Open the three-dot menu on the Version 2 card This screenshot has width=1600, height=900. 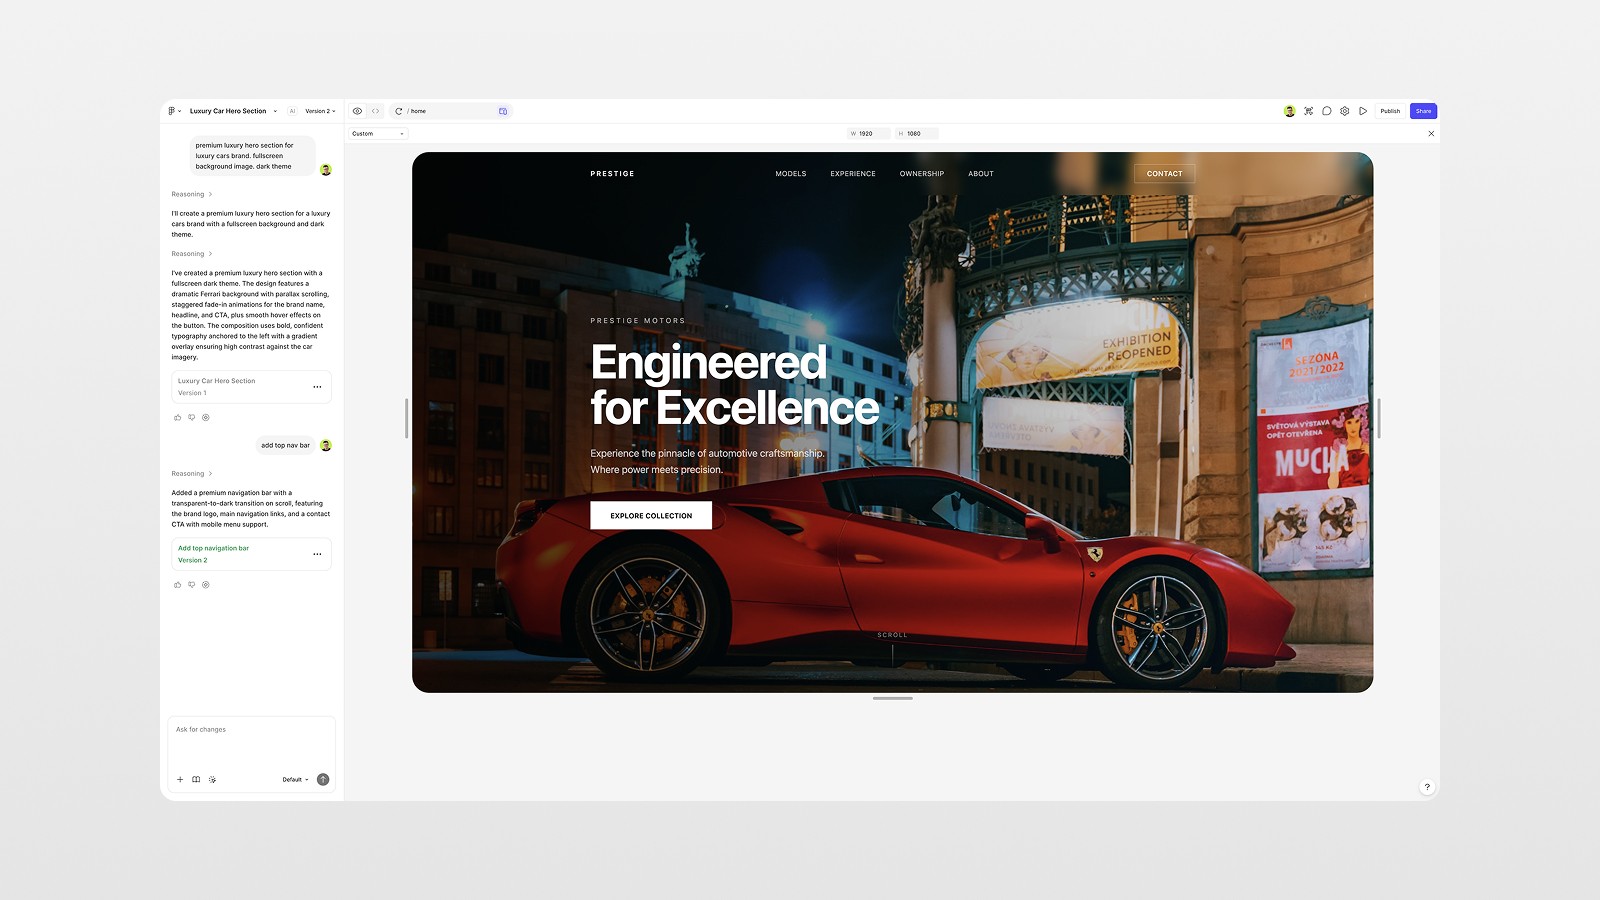[x=317, y=554]
